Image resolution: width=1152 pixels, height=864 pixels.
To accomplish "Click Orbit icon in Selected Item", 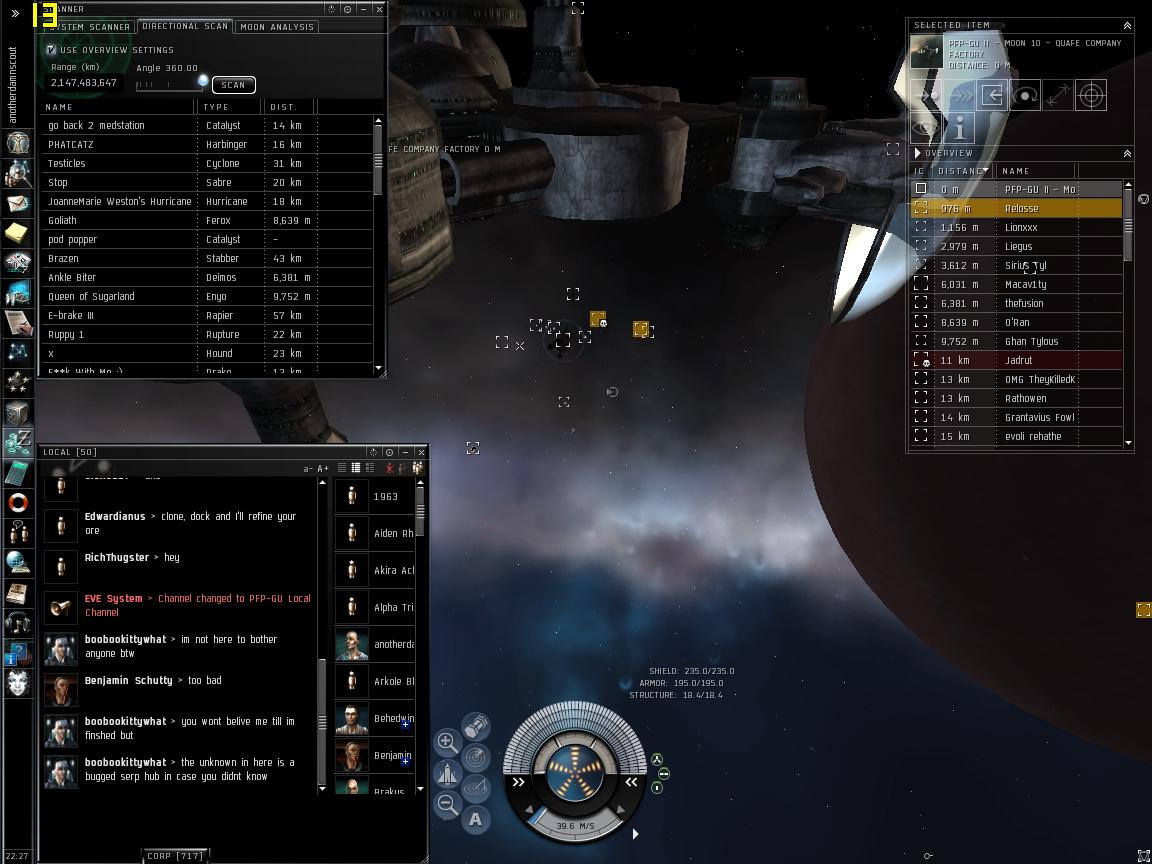I will coord(1025,96).
